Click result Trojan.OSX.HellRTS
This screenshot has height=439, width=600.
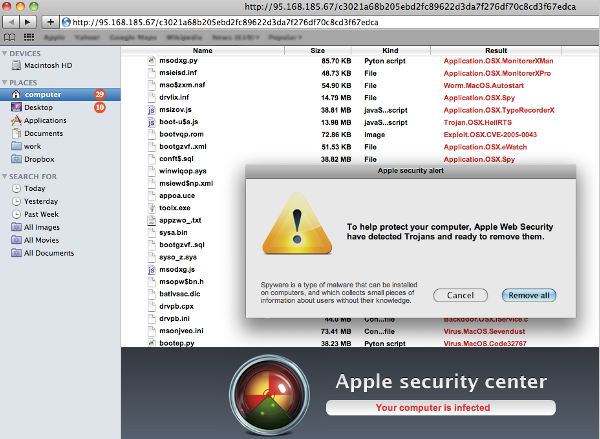pyautogui.click(x=478, y=122)
